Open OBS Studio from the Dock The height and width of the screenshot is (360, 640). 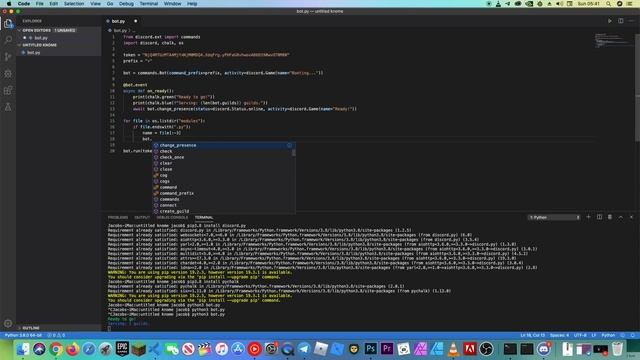click(486, 349)
